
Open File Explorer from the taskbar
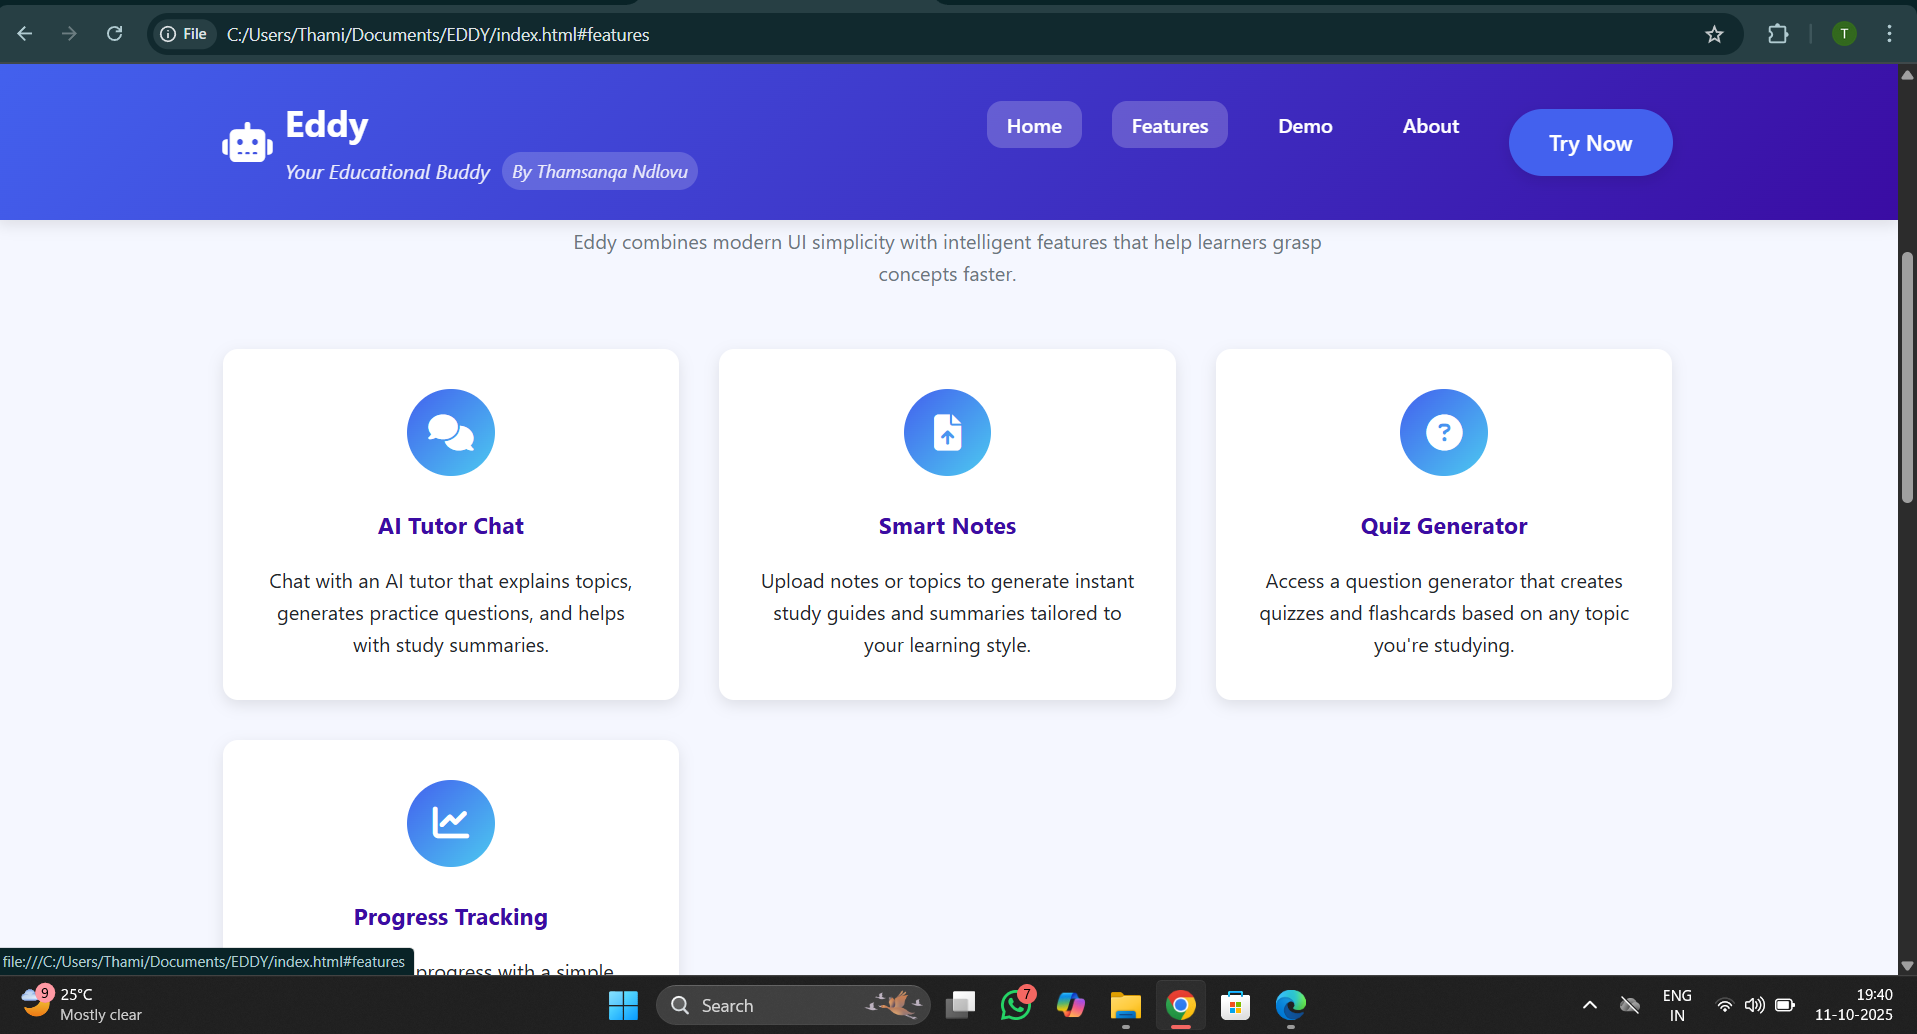pos(1126,1005)
